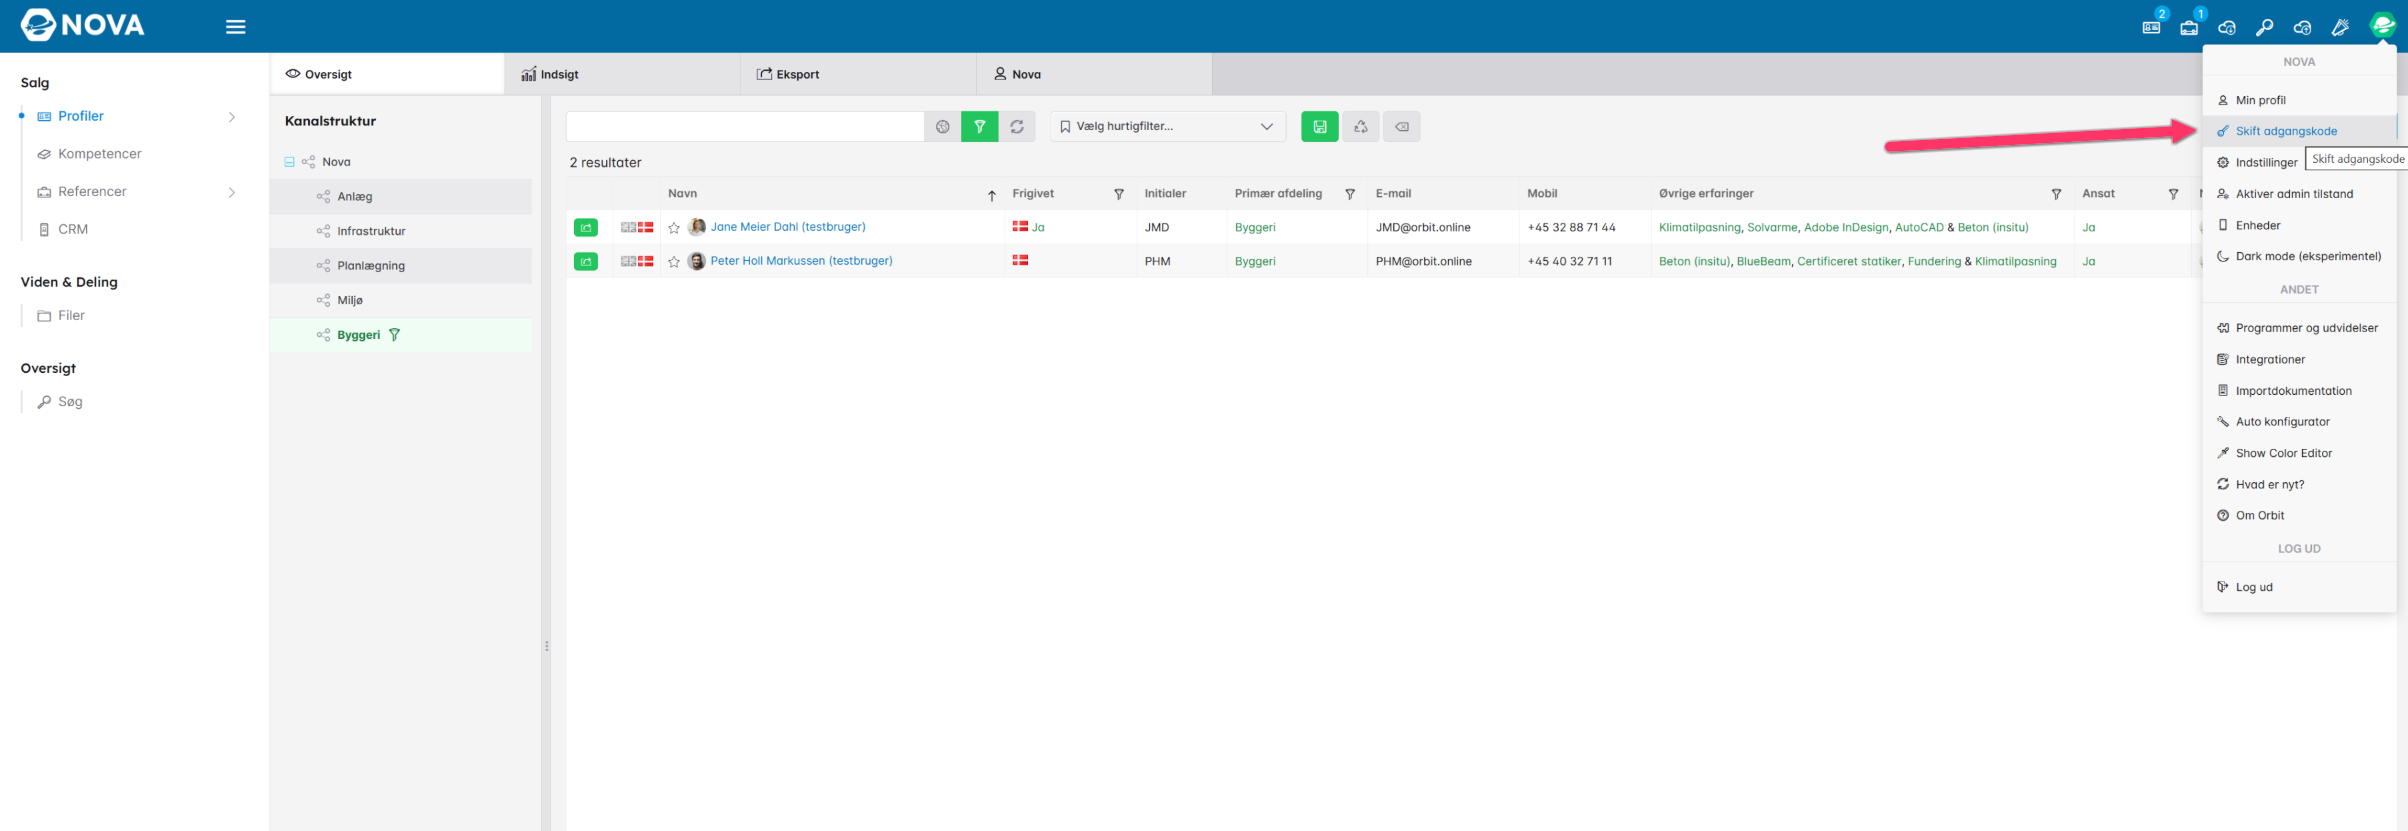Select Skift adgangskode in the user menu
Image resolution: width=2408 pixels, height=831 pixels.
click(2299, 131)
